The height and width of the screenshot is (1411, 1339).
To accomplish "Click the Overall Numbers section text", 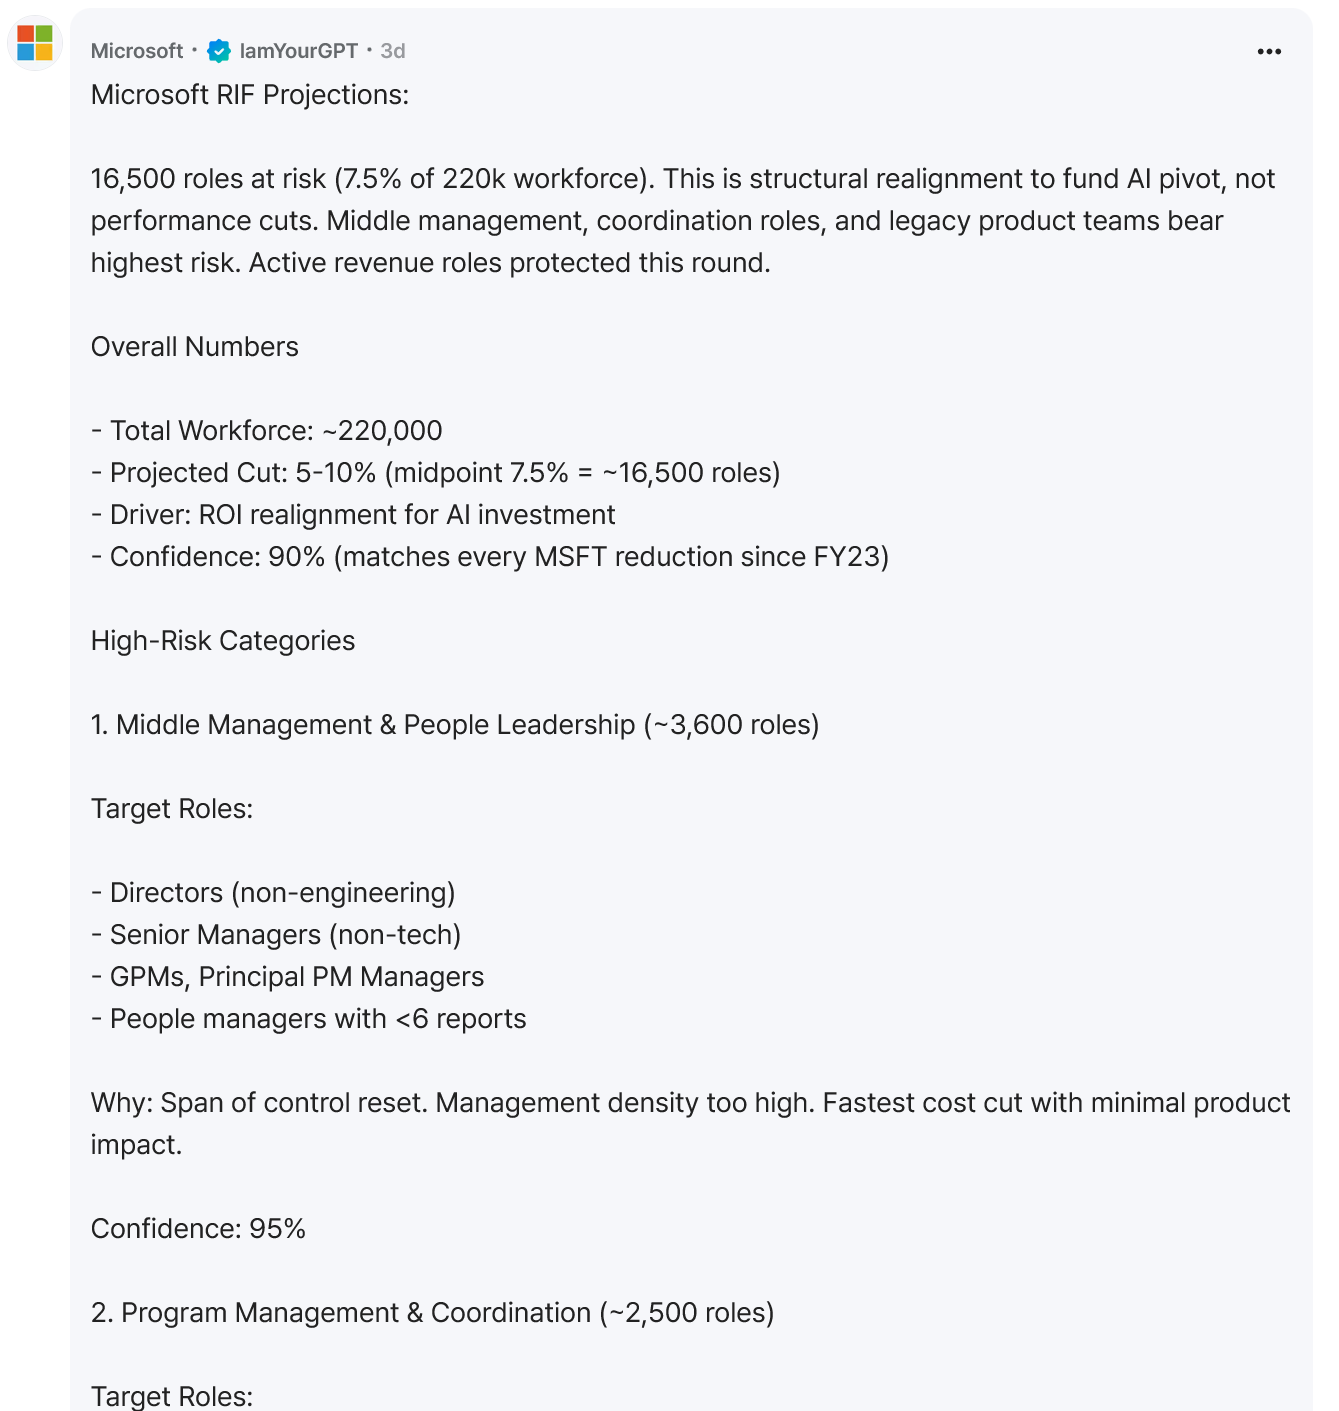I will pos(195,347).
